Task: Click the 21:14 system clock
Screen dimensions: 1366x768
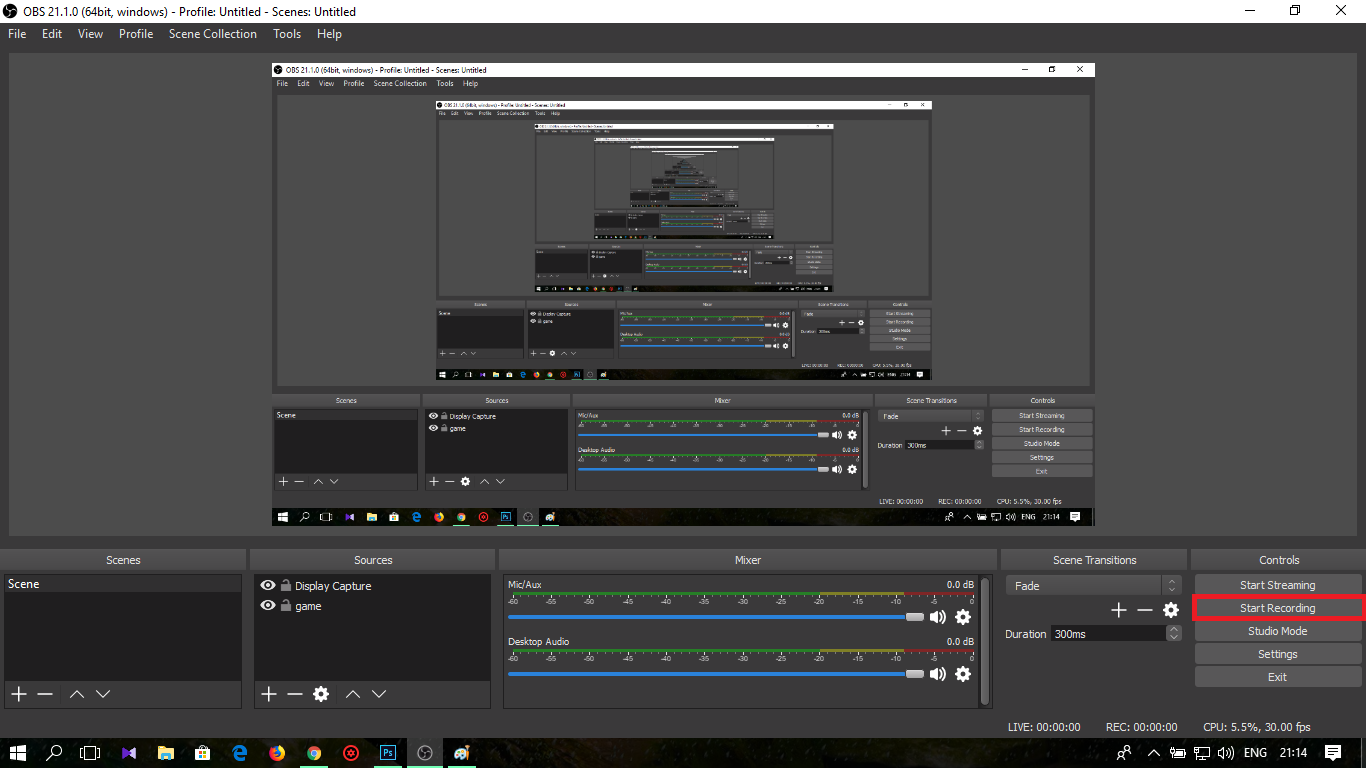Action: (1294, 753)
